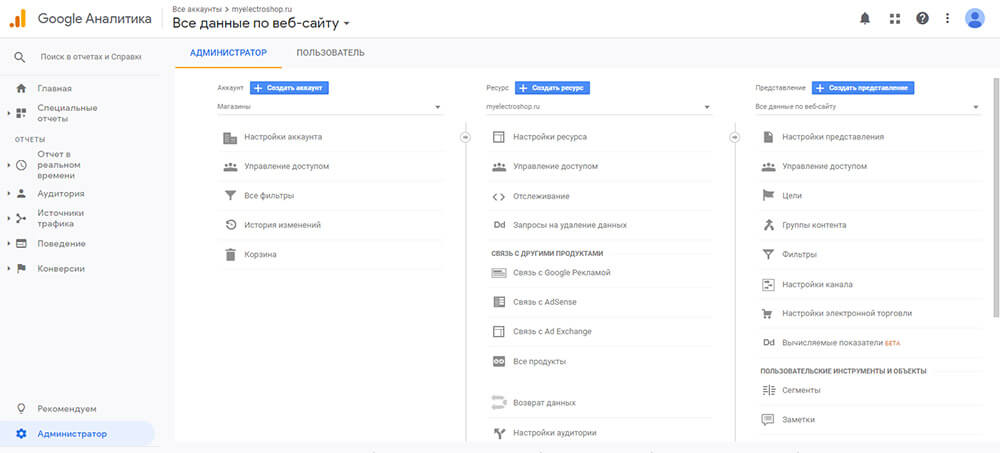The width and height of the screenshot is (1000, 453).
Task: Open the myelectroshop.ru property dropdown
Action: click(x=598, y=107)
